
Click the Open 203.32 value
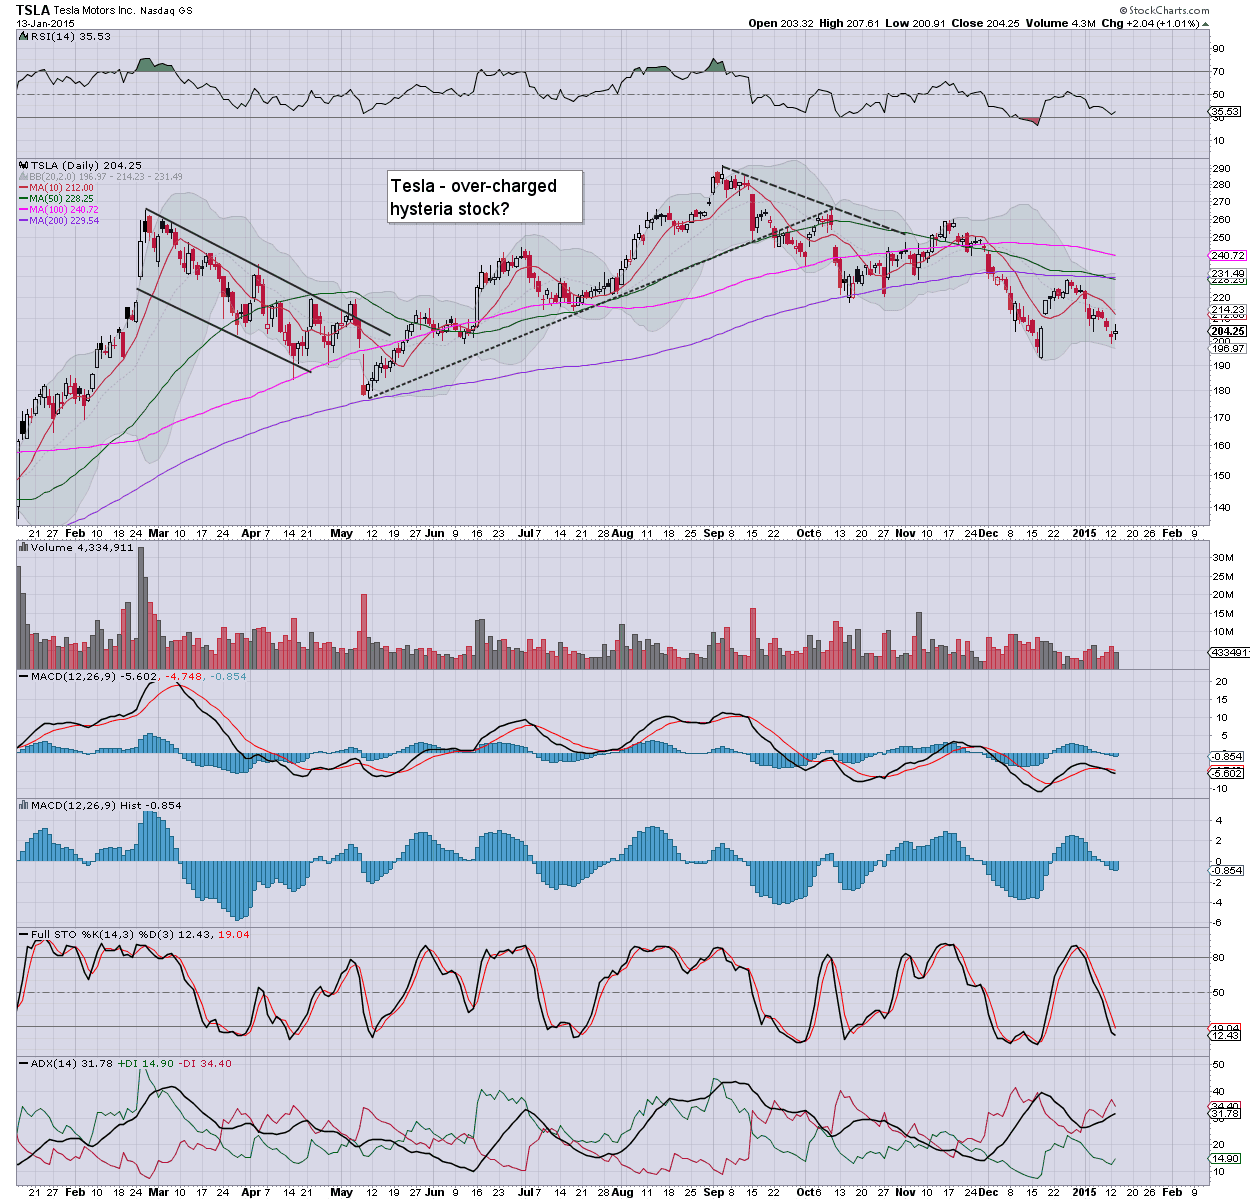[780, 23]
